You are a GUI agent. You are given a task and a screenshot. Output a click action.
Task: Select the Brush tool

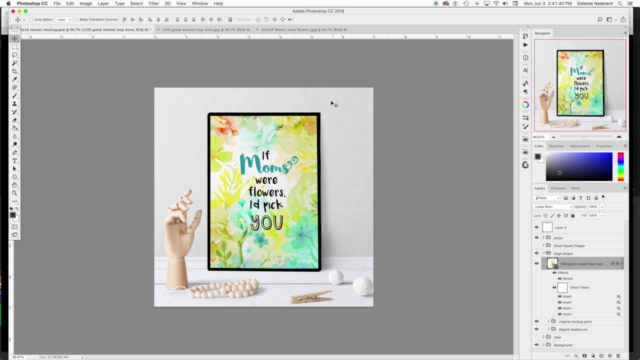tap(15, 96)
